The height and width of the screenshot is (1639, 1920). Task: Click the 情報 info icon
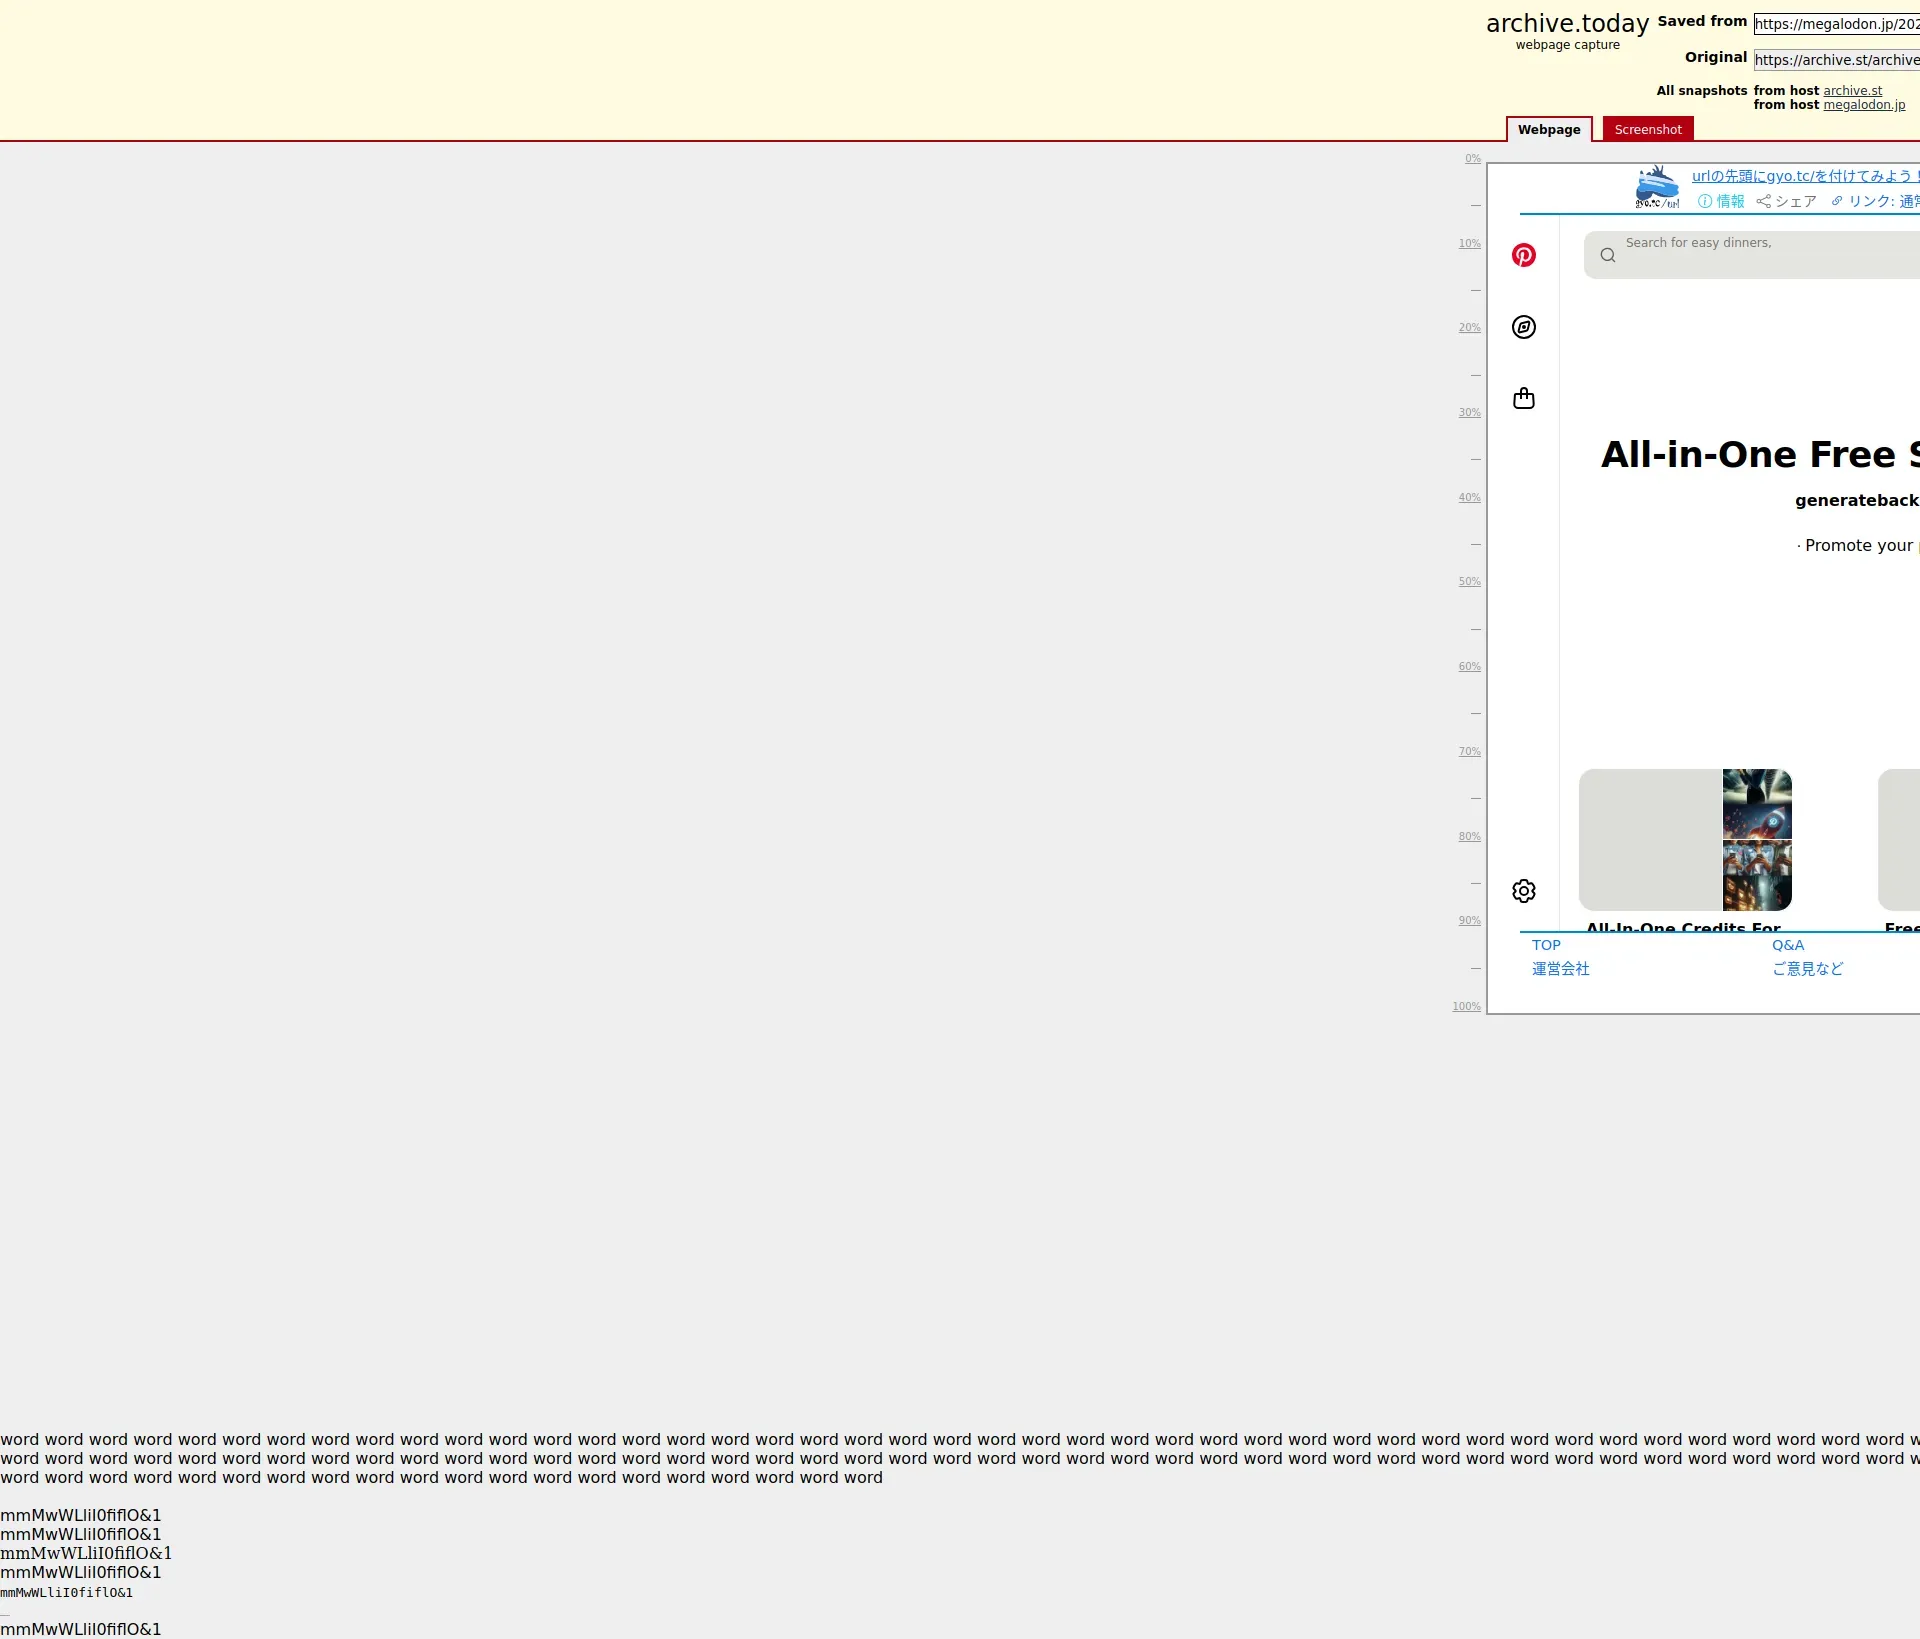1705,201
